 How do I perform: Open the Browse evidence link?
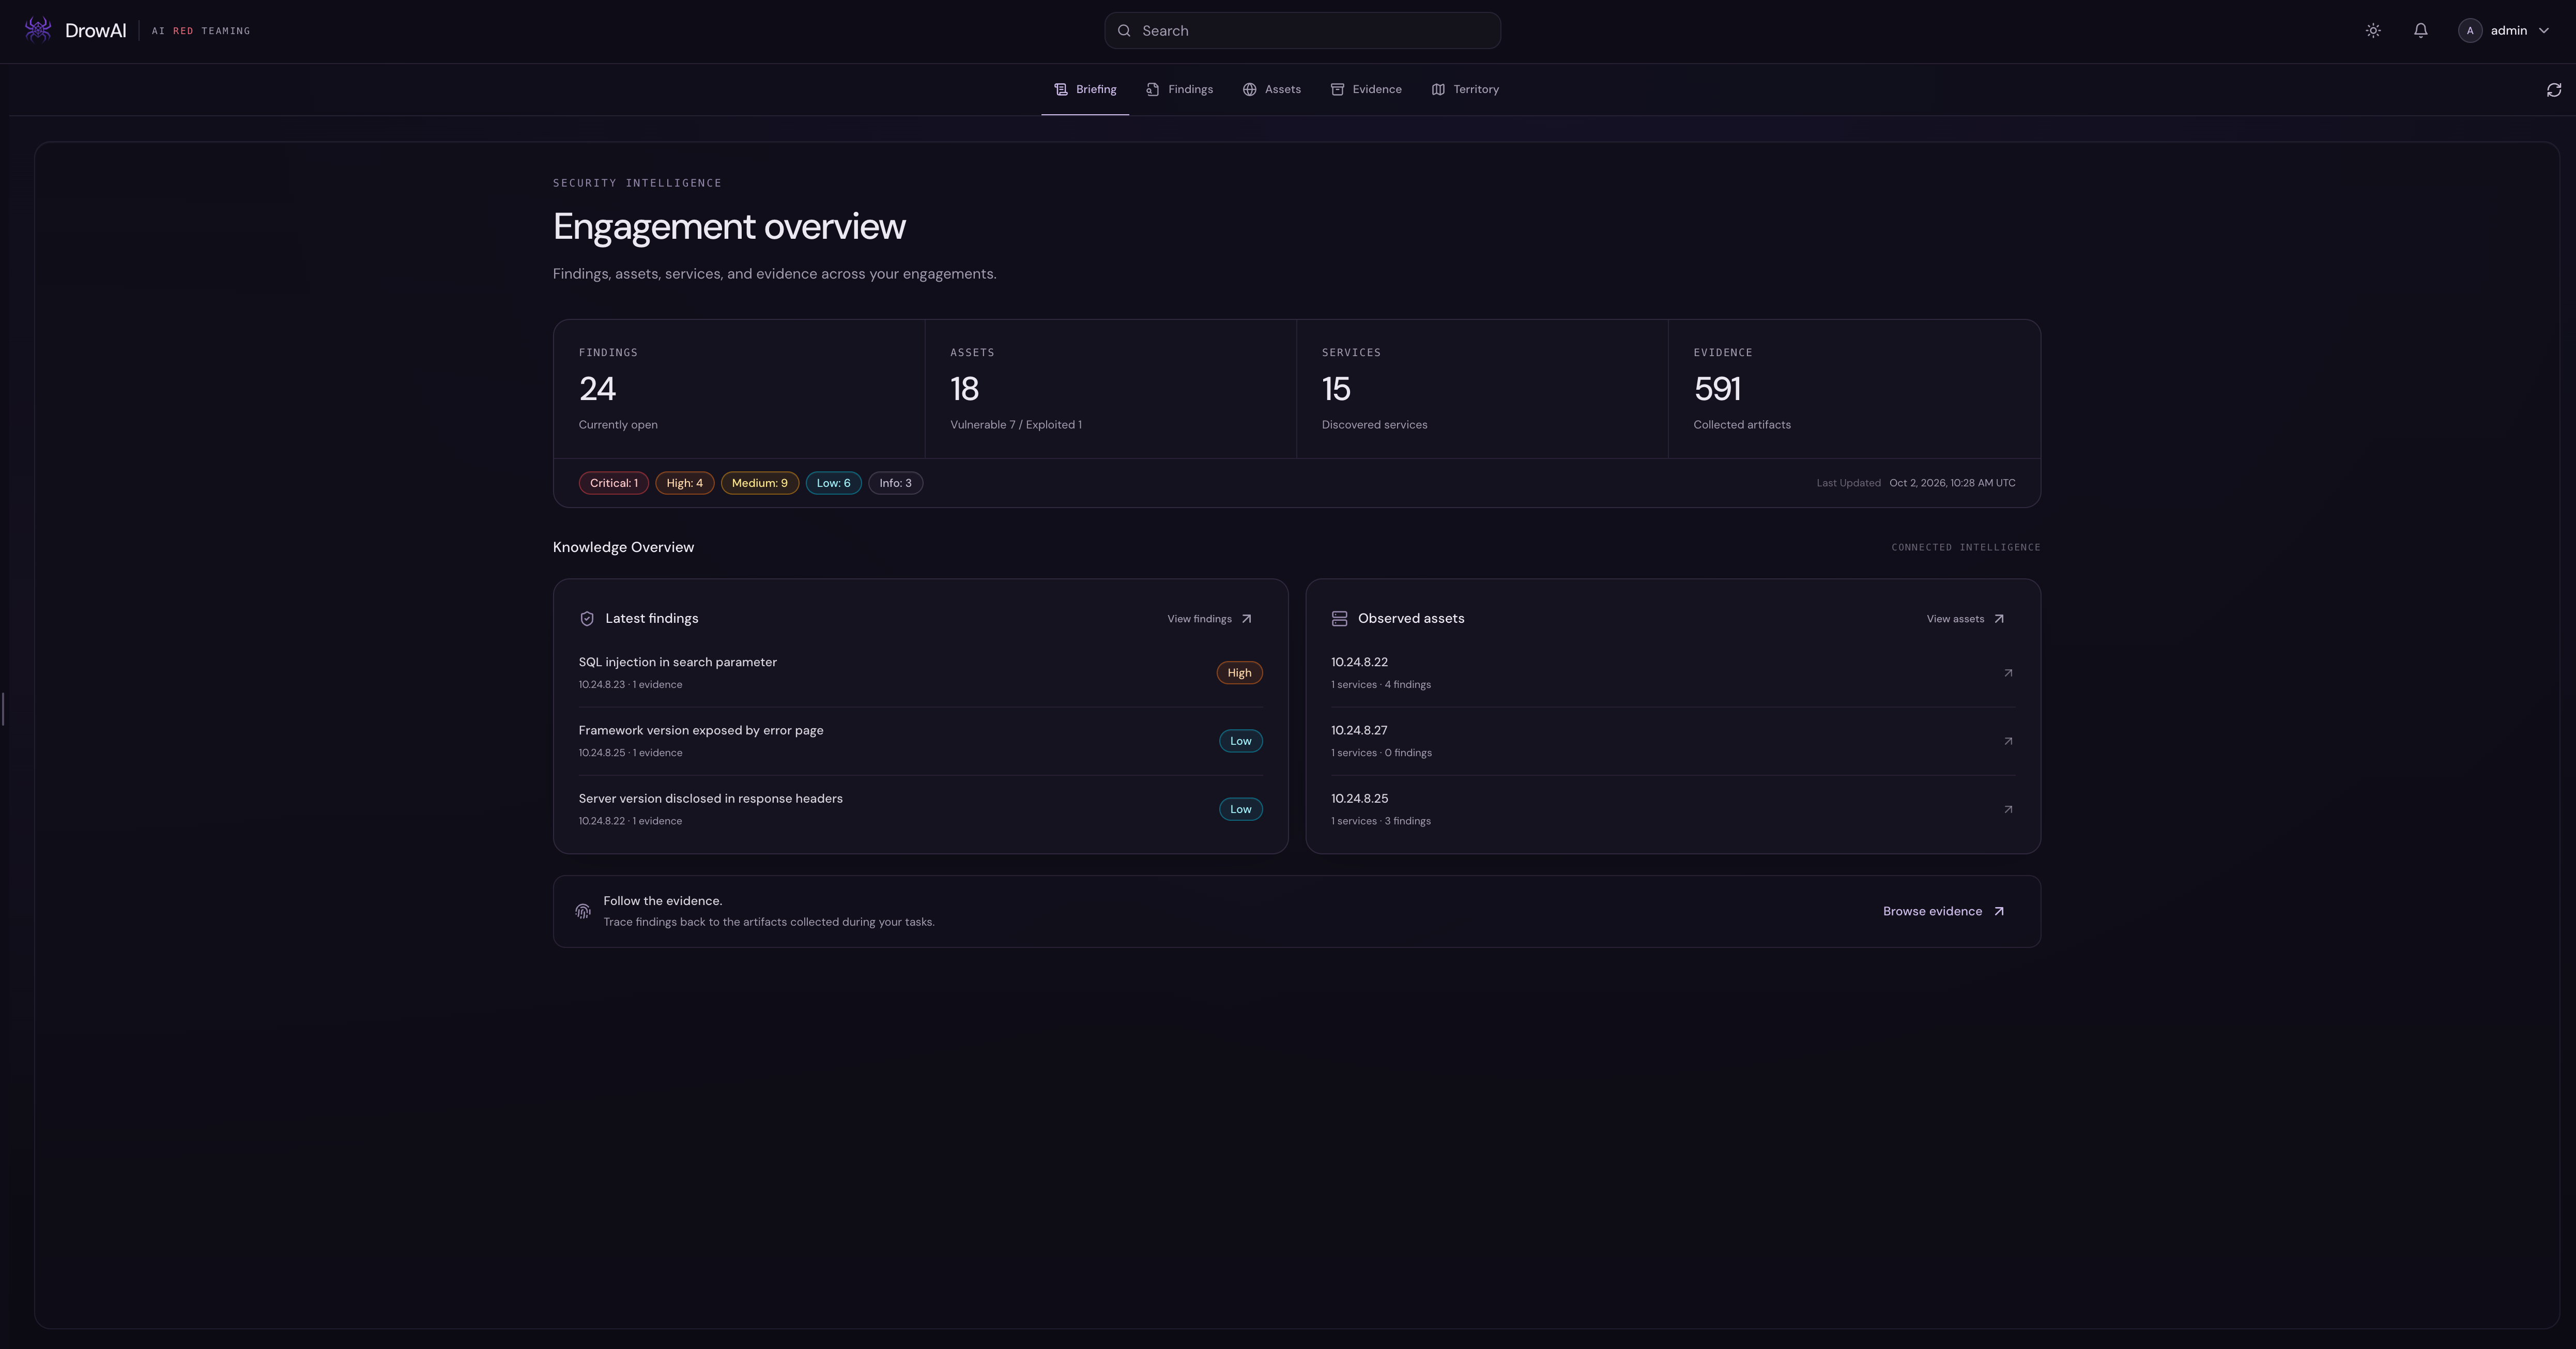(1944, 911)
